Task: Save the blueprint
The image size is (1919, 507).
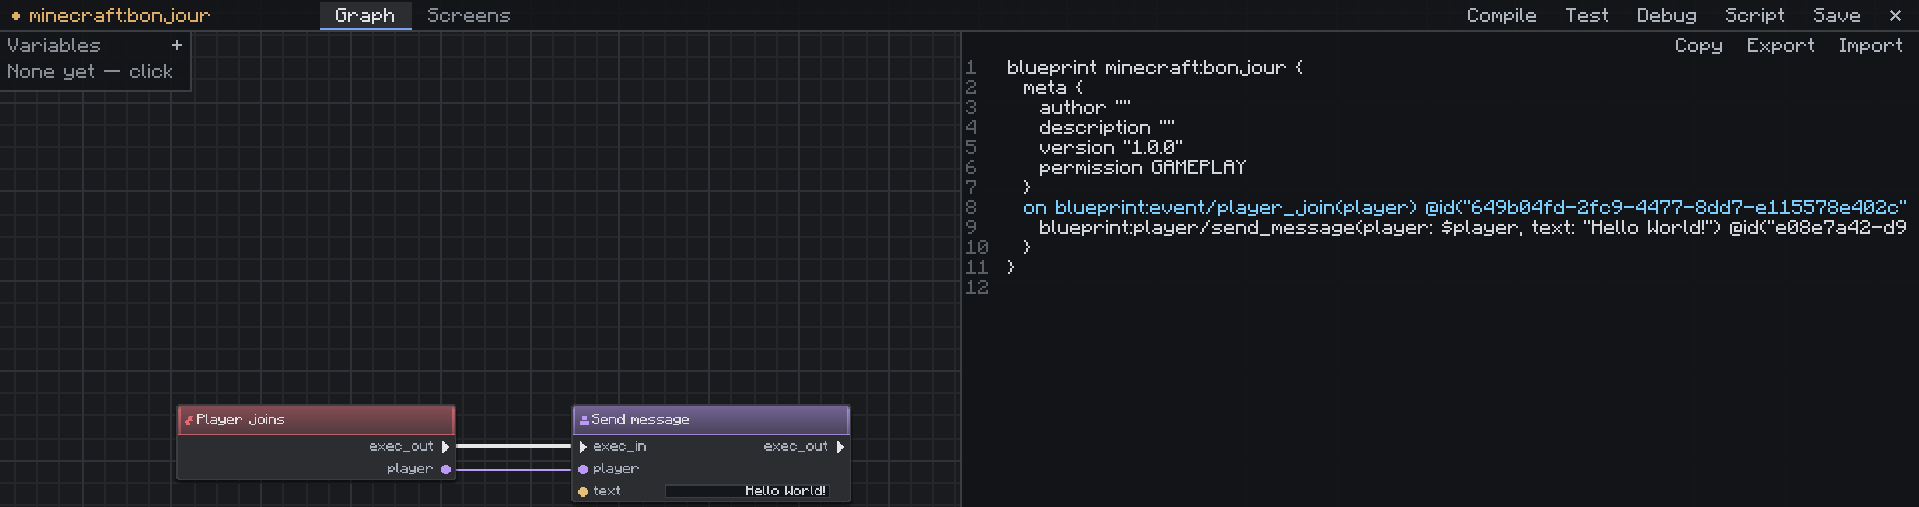Action: 1837,15
